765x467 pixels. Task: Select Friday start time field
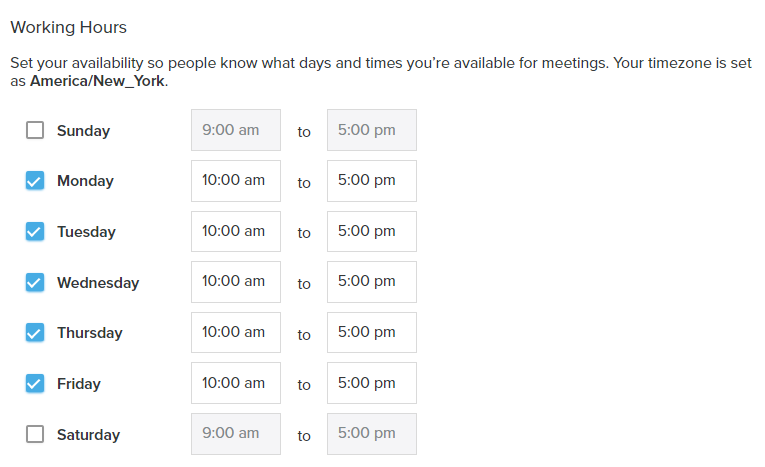click(x=236, y=383)
